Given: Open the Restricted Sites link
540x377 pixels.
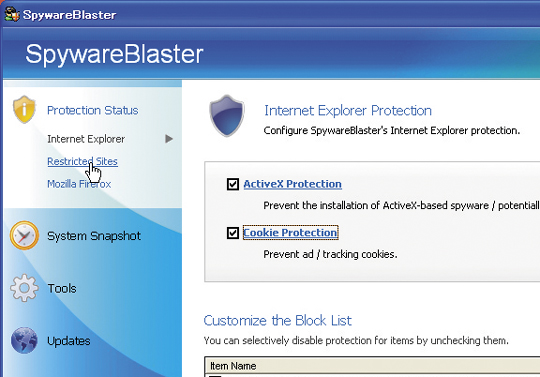Looking at the screenshot, I should coord(82,161).
